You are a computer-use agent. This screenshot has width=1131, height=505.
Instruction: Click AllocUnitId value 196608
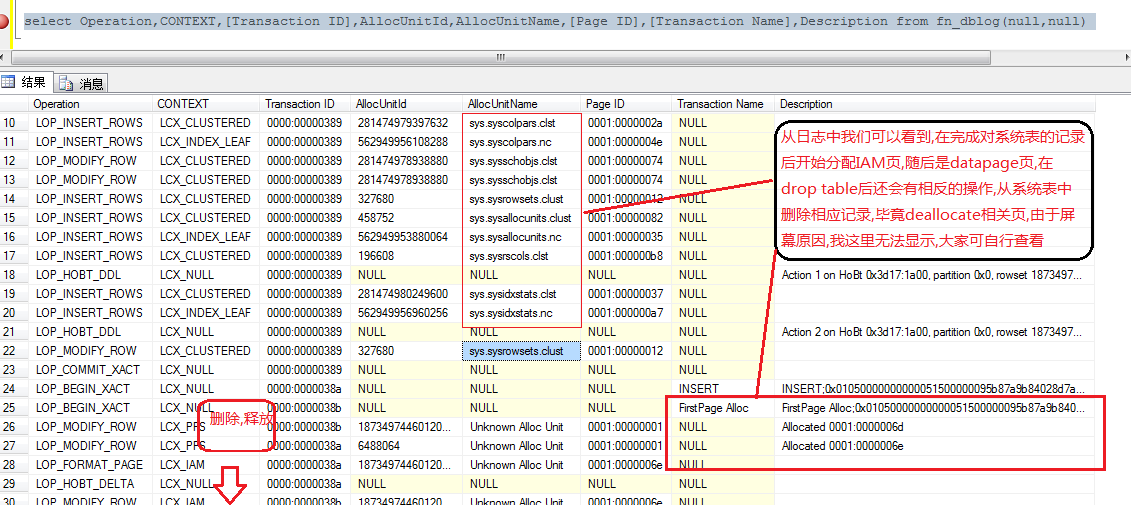pos(375,255)
